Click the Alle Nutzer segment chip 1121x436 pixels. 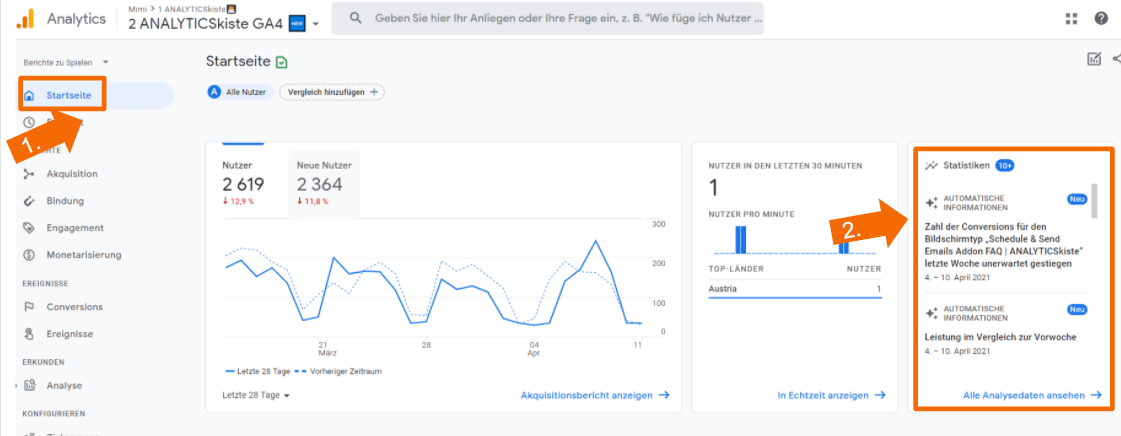pos(240,92)
